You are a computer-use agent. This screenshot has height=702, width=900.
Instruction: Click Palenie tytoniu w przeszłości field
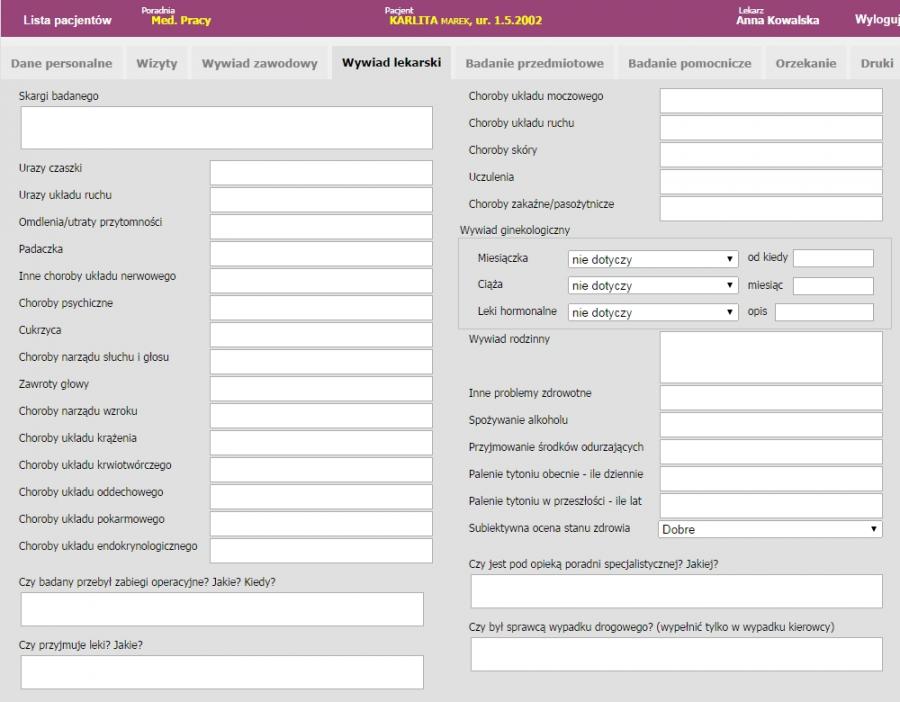[x=771, y=505]
